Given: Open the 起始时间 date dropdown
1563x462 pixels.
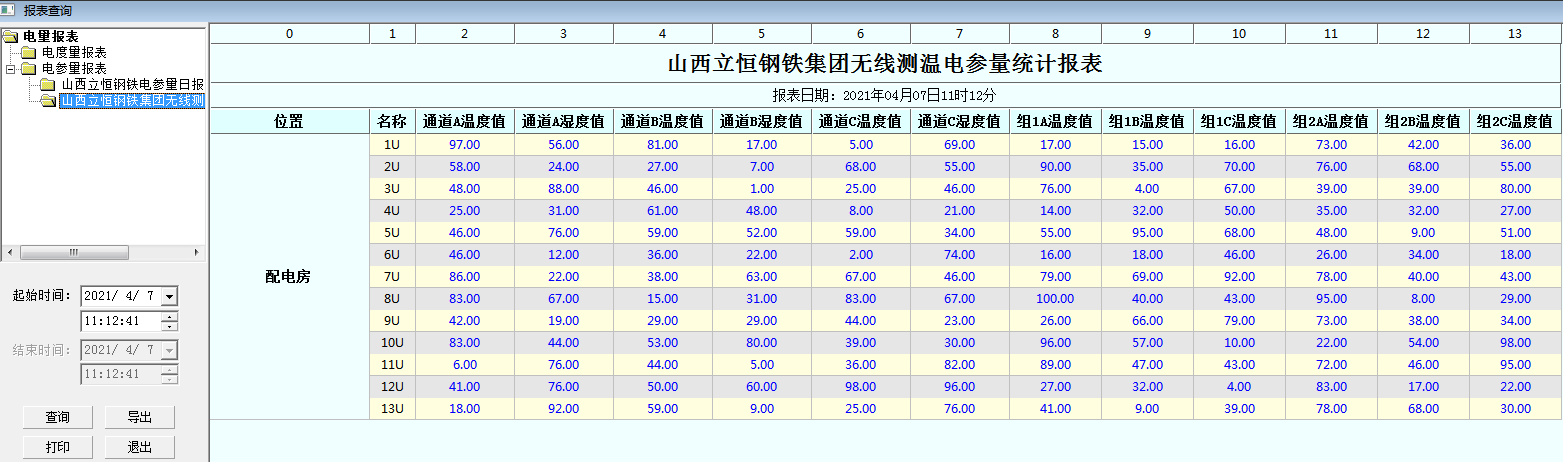Looking at the screenshot, I should coord(169,296).
